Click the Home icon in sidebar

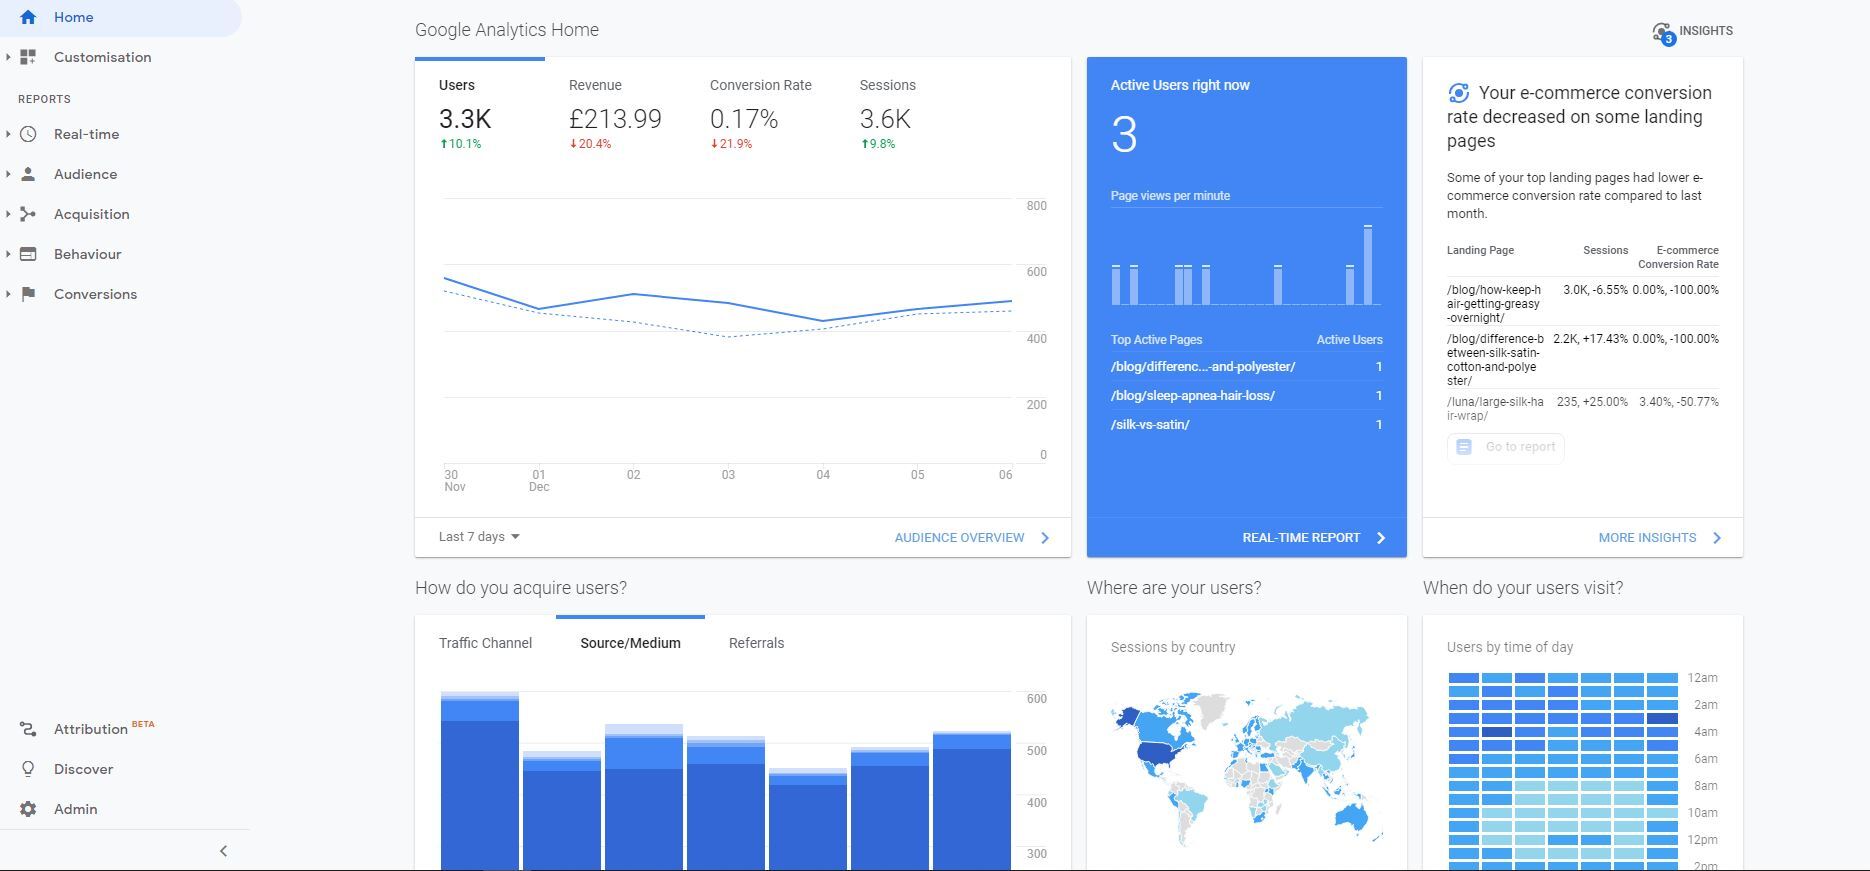tap(28, 17)
